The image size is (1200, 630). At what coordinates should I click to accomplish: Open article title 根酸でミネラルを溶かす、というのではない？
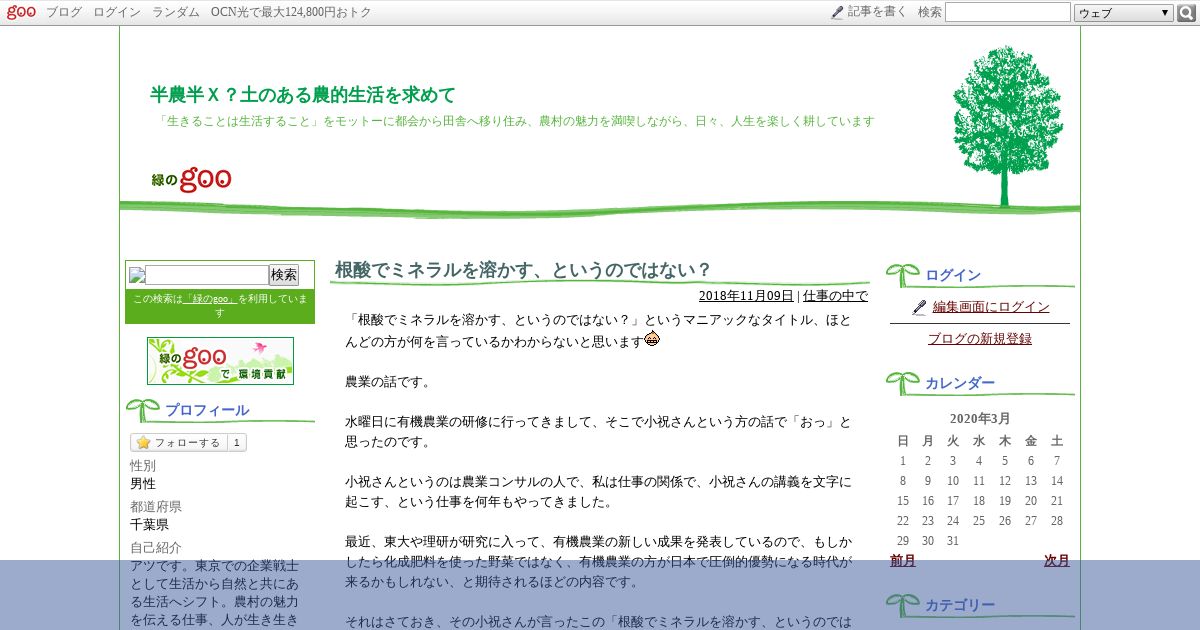[523, 270]
